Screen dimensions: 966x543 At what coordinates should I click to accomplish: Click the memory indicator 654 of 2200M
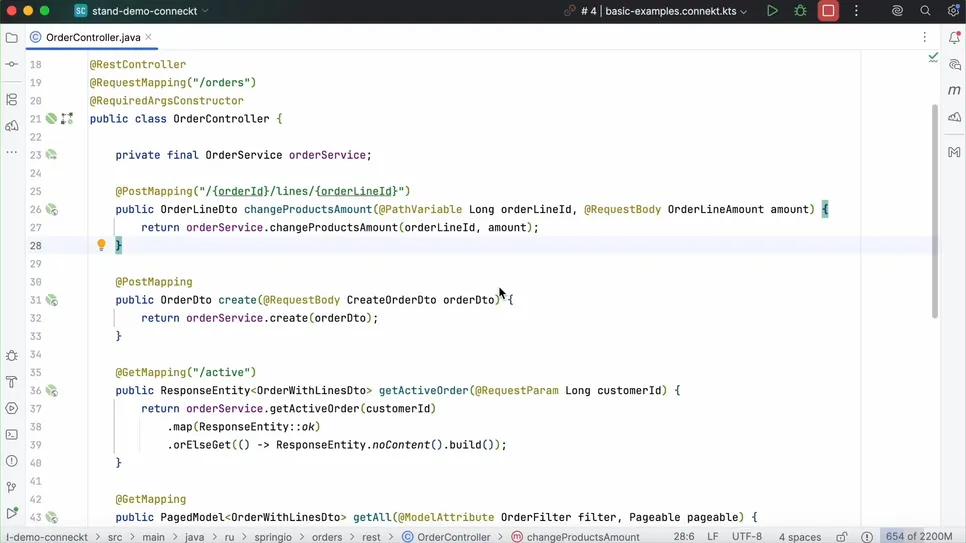919,537
